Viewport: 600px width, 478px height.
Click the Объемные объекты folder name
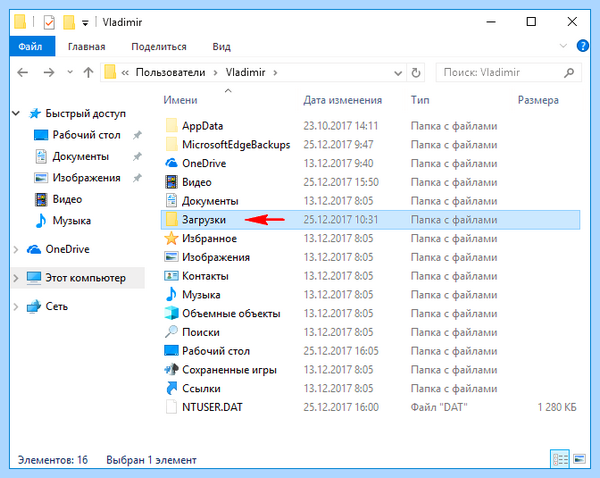pos(231,313)
